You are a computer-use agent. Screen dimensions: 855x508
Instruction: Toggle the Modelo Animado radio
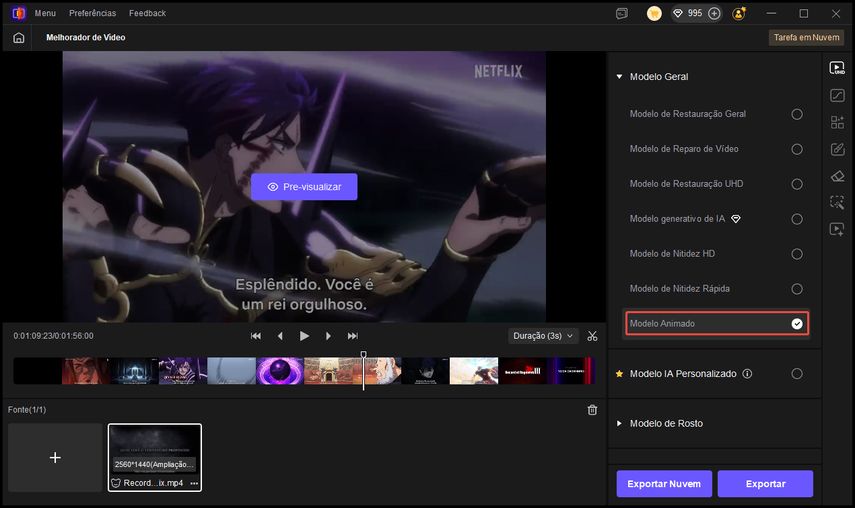coord(797,324)
